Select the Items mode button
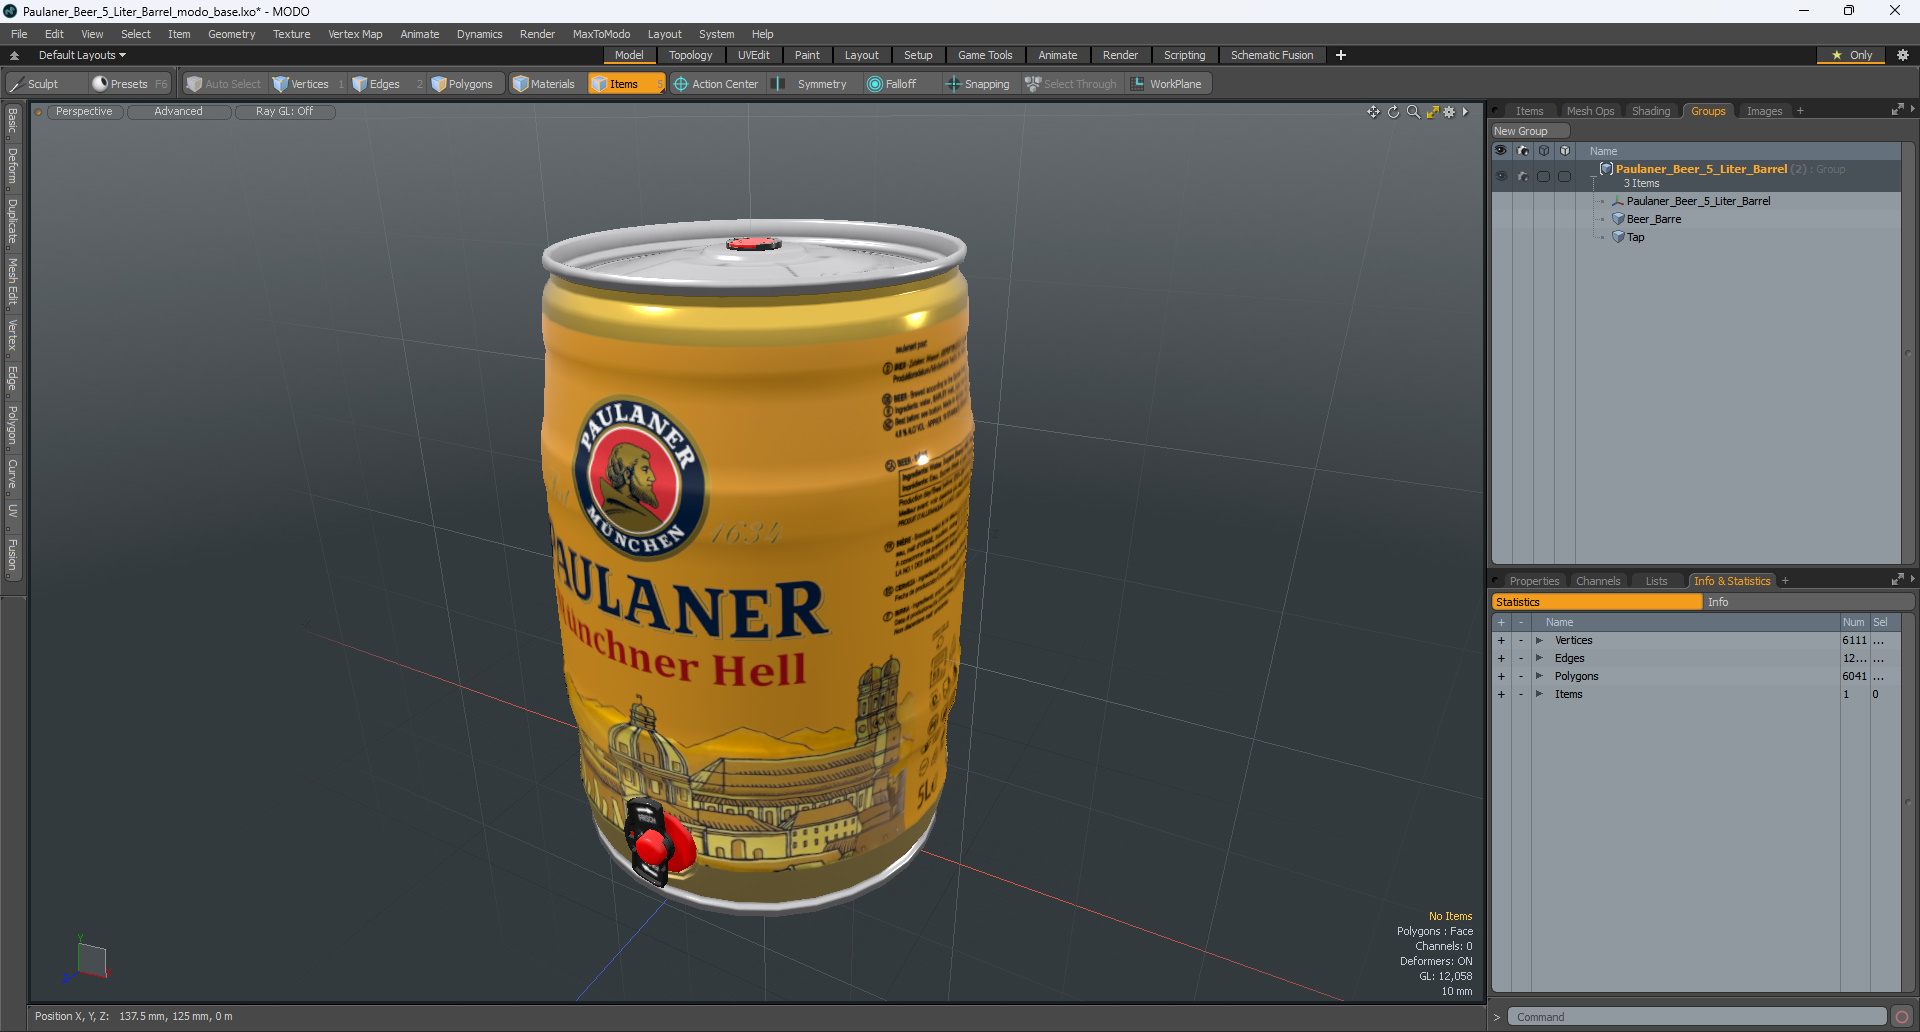 click(x=625, y=84)
